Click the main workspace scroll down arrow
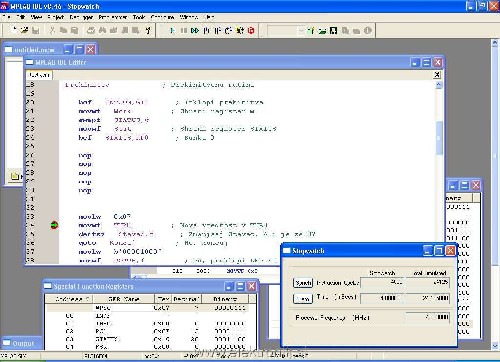This screenshot has height=362, width=500. point(495,346)
